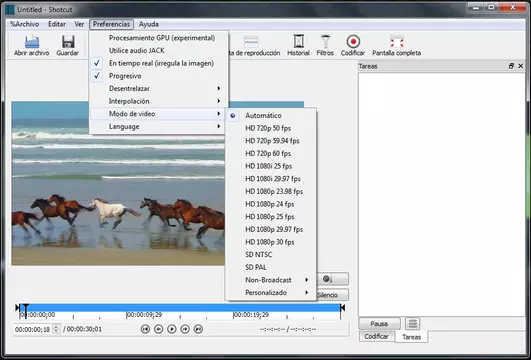The width and height of the screenshot is (531, 360).
Task: Open the Ayuda menu
Action: [149, 24]
